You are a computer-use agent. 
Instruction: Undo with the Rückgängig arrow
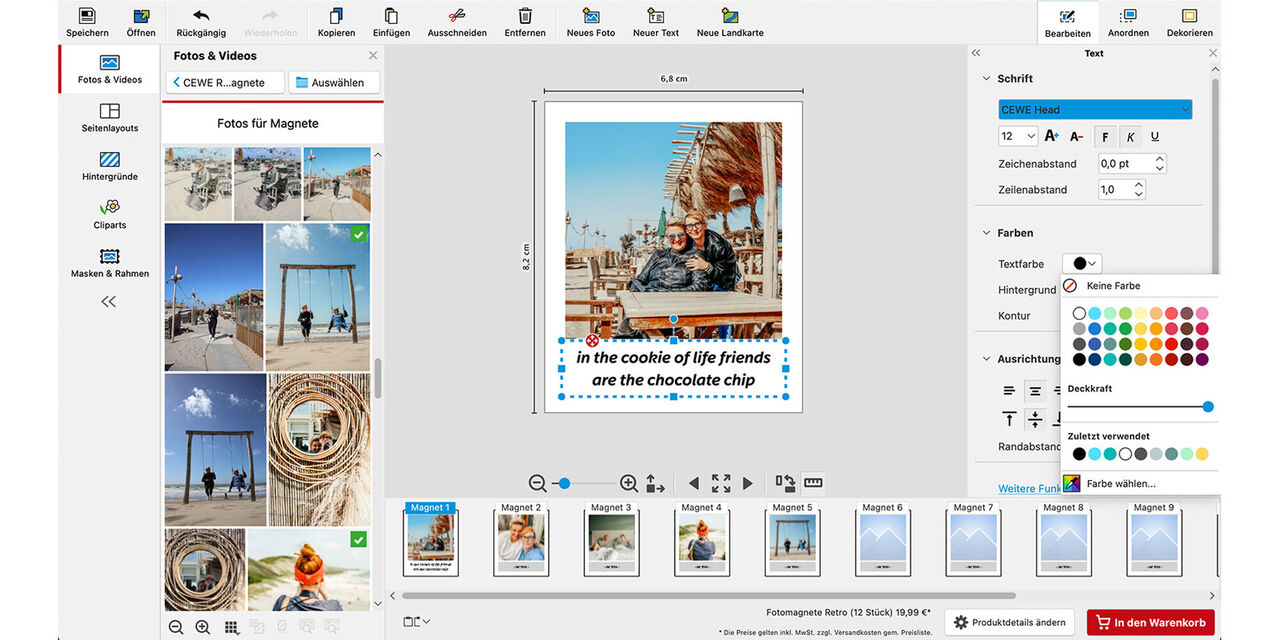[x=200, y=16]
